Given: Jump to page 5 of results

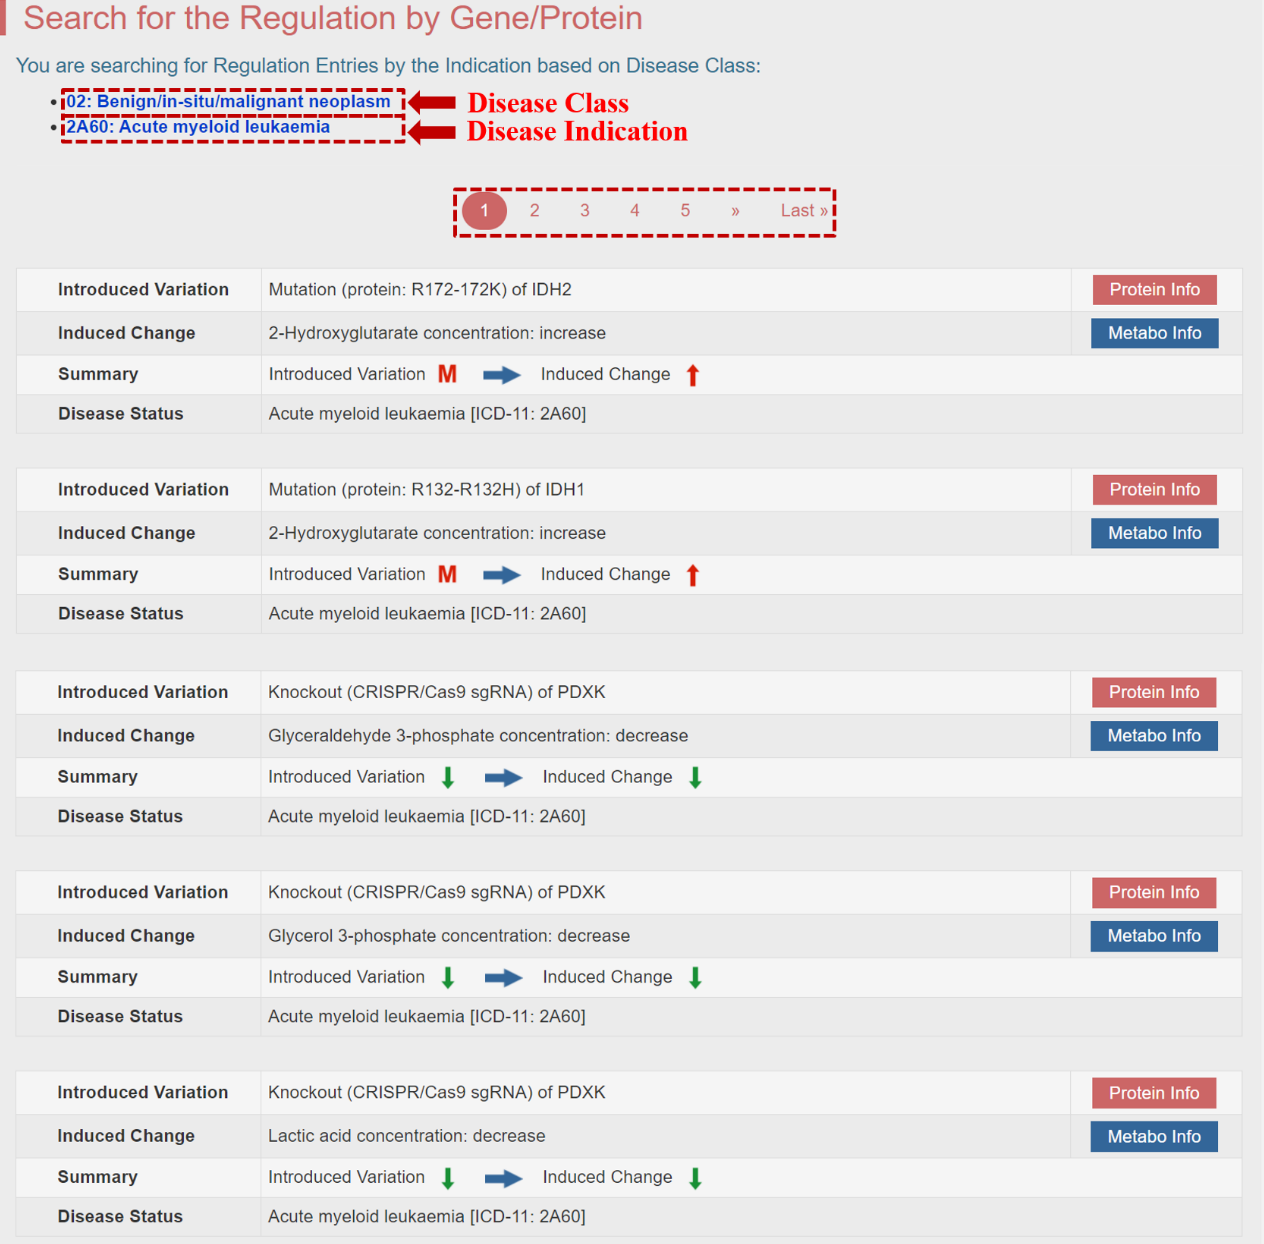Looking at the screenshot, I should (685, 211).
